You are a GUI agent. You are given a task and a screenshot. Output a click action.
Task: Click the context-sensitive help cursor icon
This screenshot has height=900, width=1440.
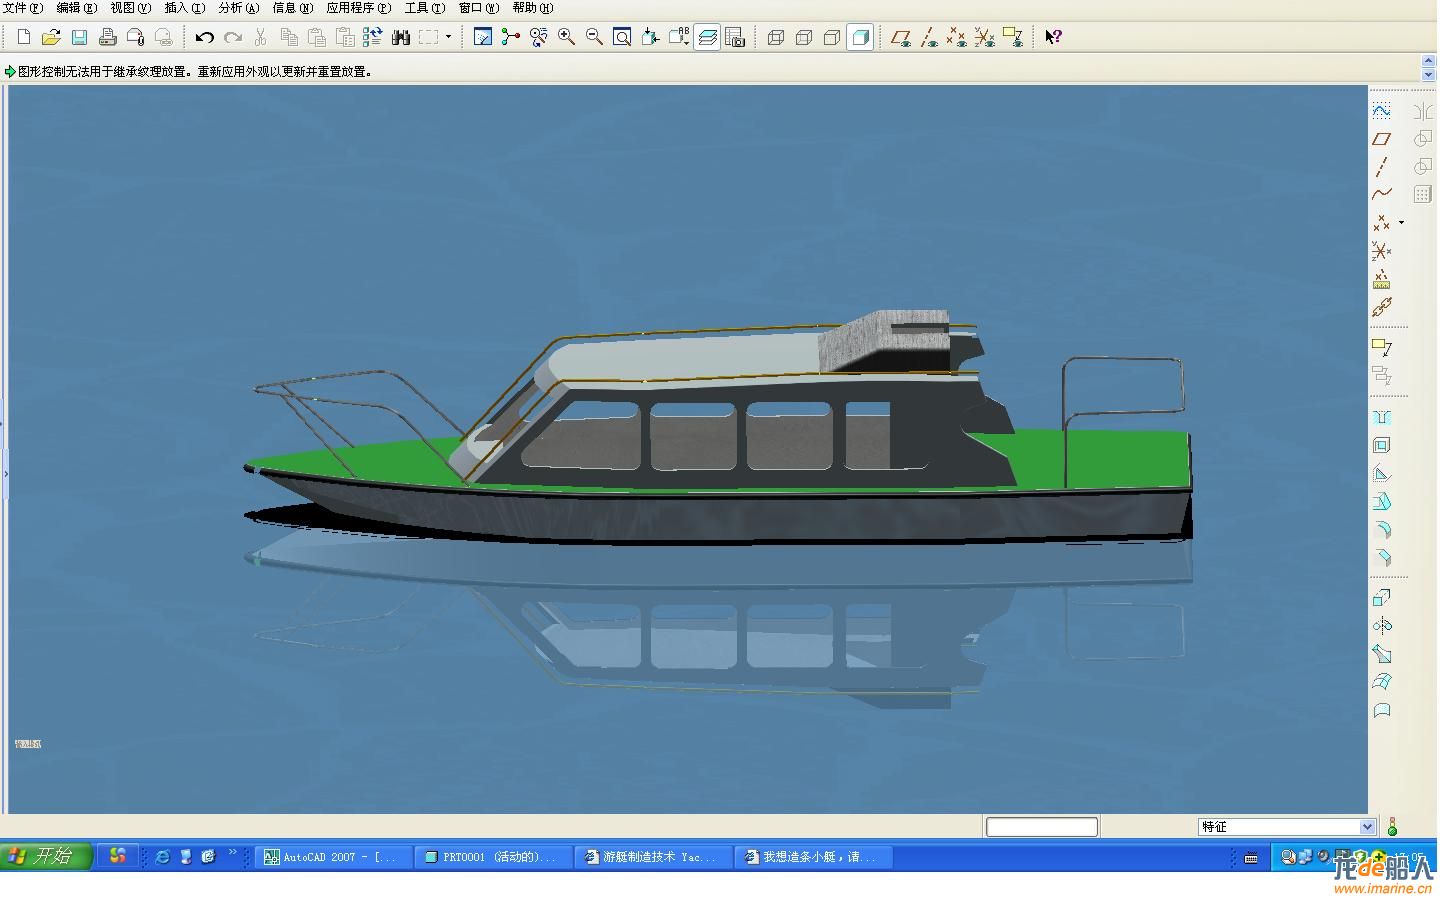pos(1053,37)
